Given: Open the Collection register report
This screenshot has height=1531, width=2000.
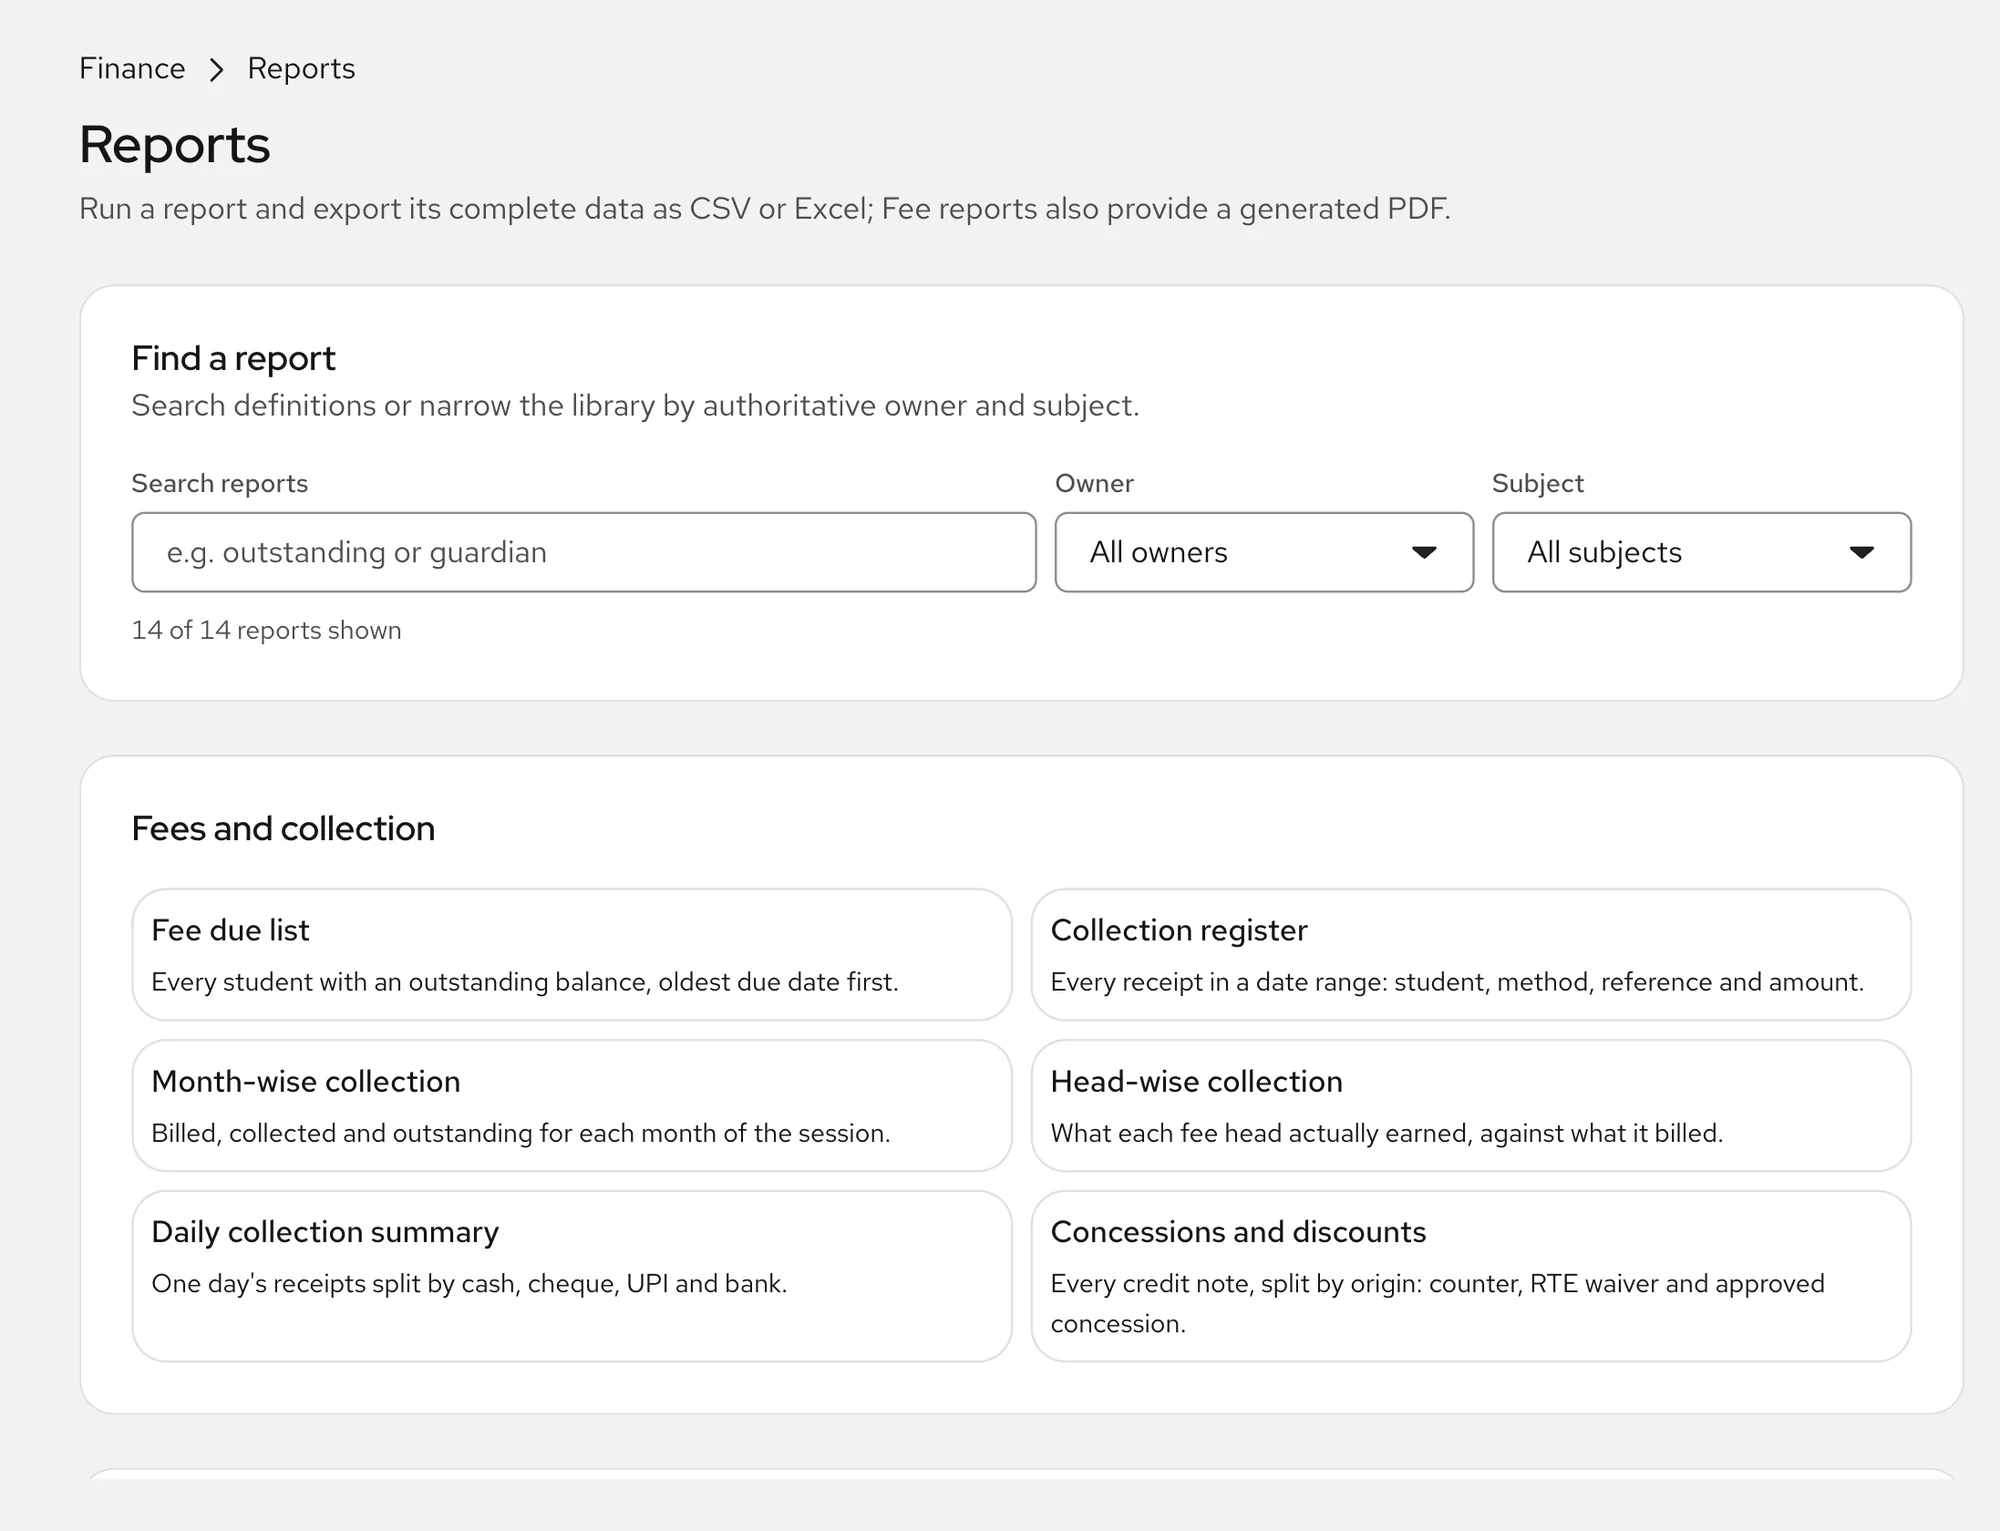Looking at the screenshot, I should pos(1471,954).
